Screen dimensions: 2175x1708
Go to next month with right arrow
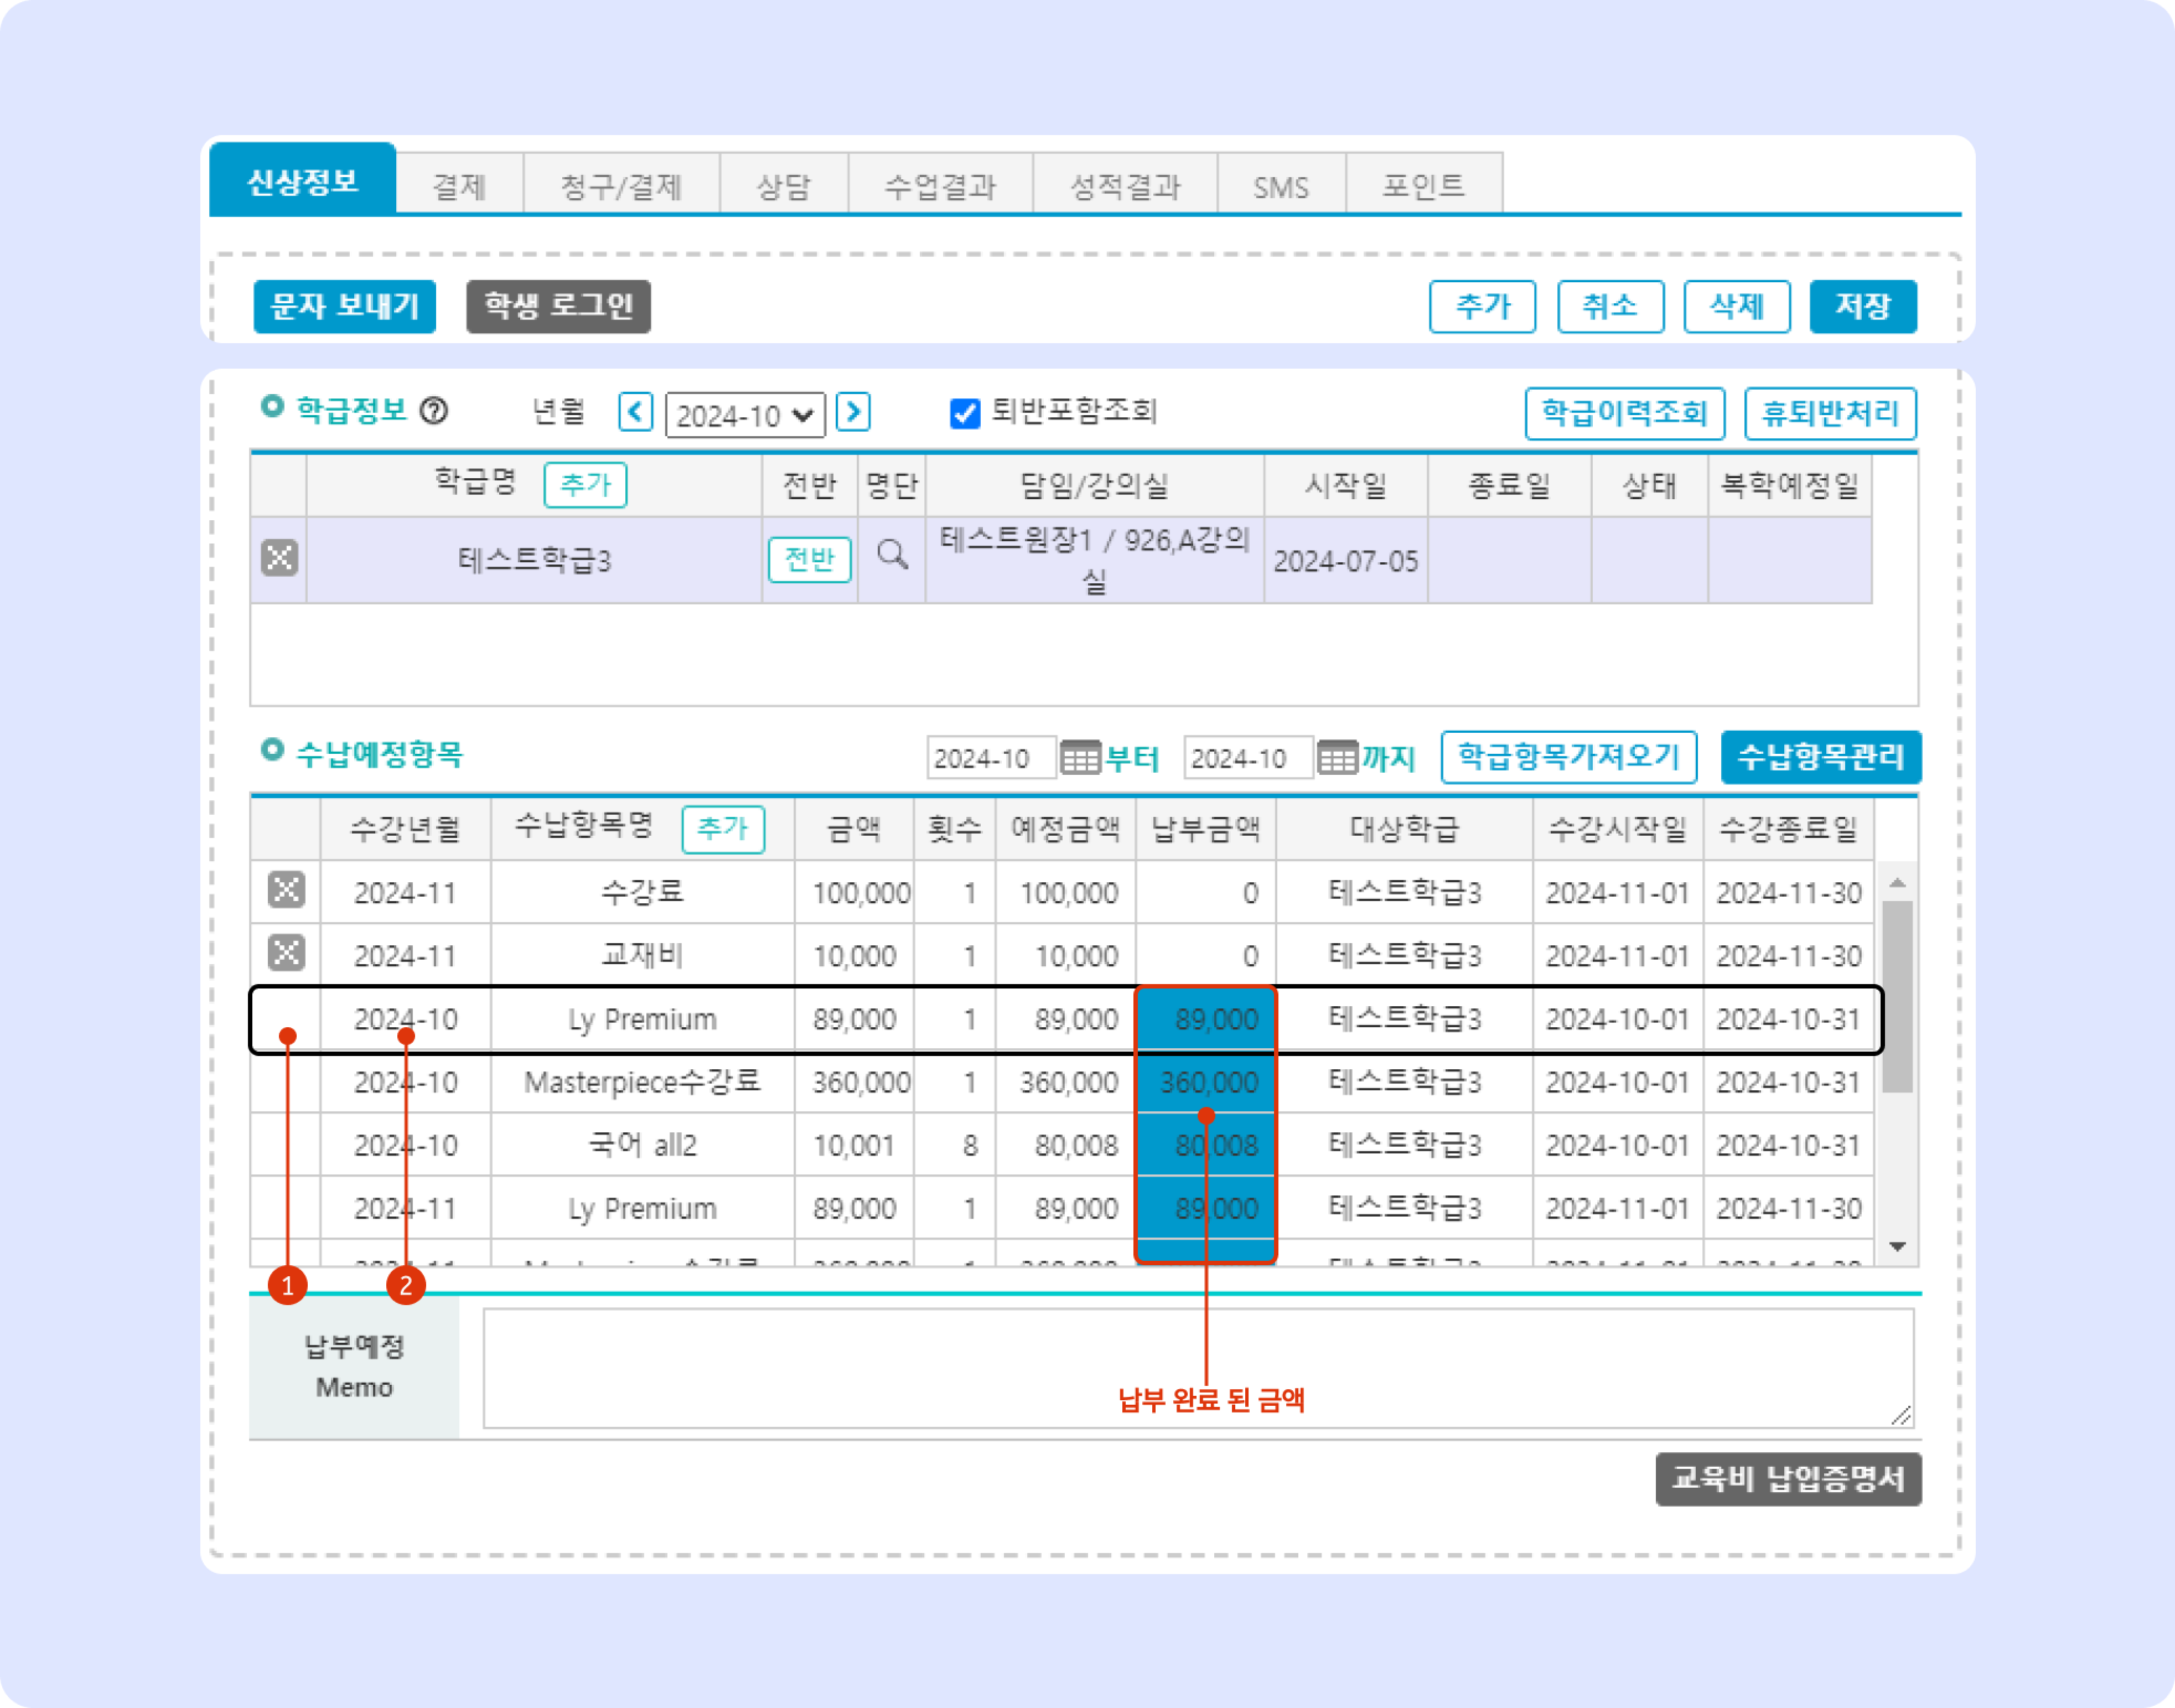[x=853, y=412]
